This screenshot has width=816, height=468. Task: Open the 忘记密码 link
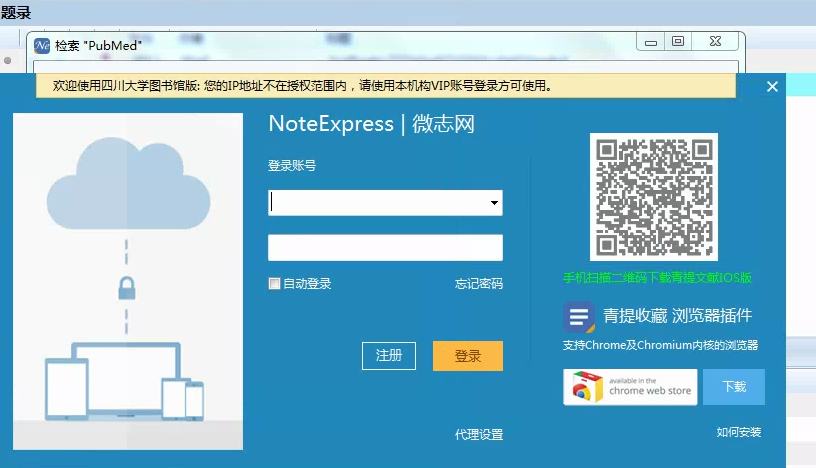click(x=479, y=284)
